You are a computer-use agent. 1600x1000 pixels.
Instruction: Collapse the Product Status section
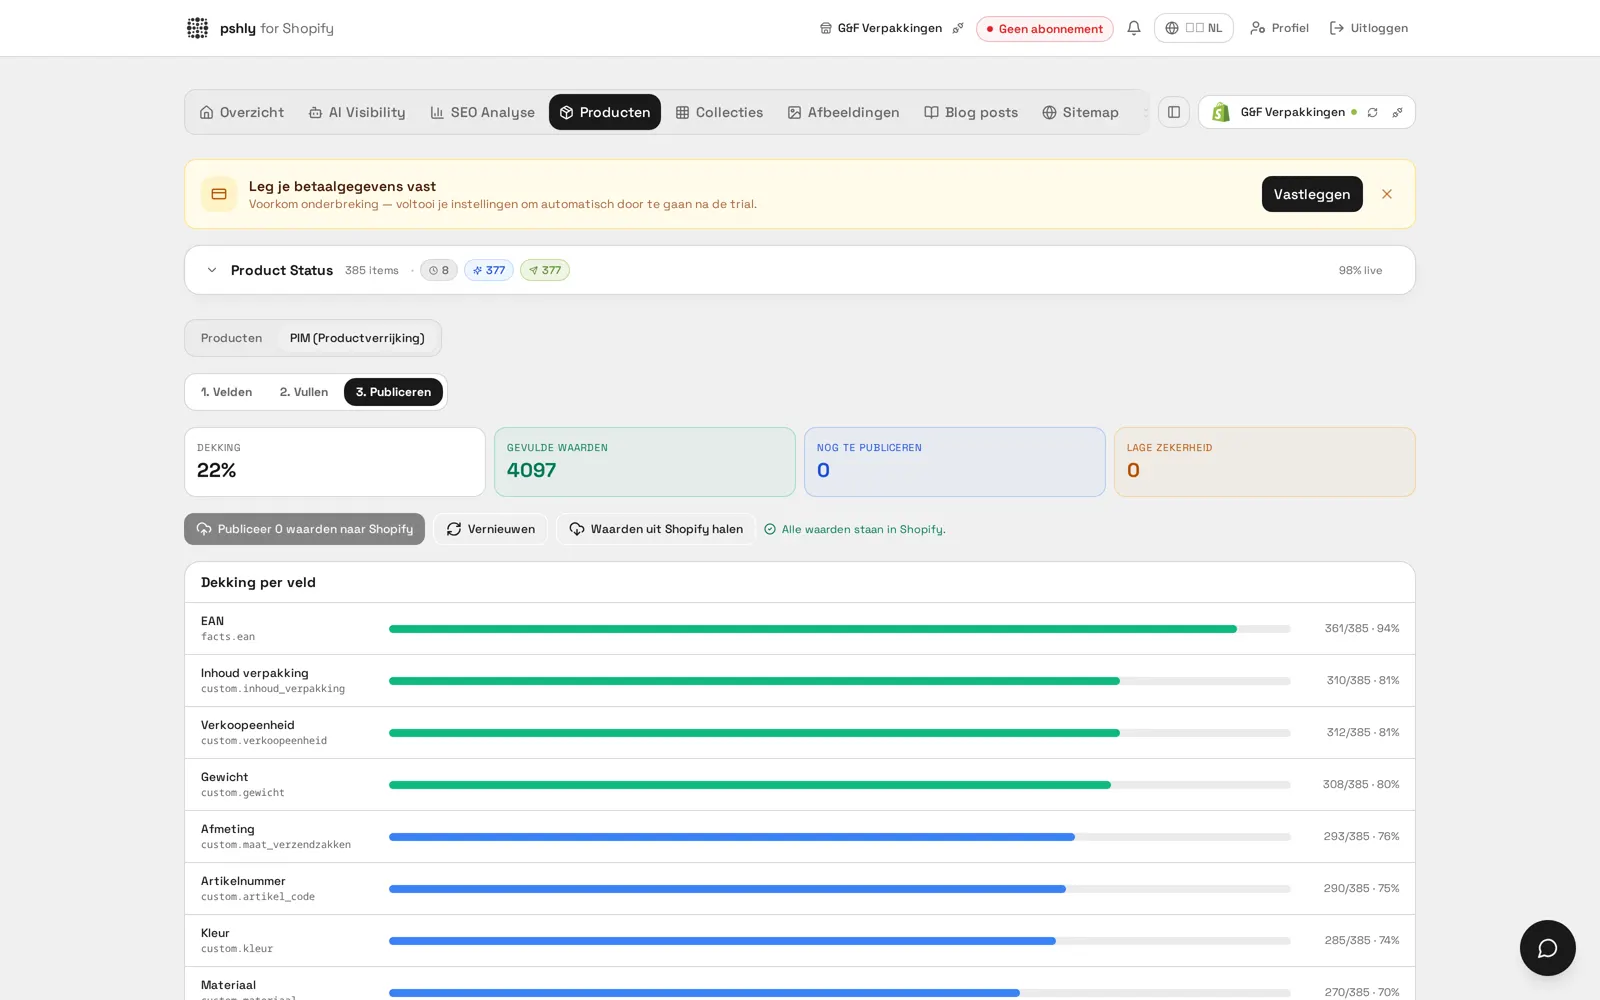click(212, 270)
